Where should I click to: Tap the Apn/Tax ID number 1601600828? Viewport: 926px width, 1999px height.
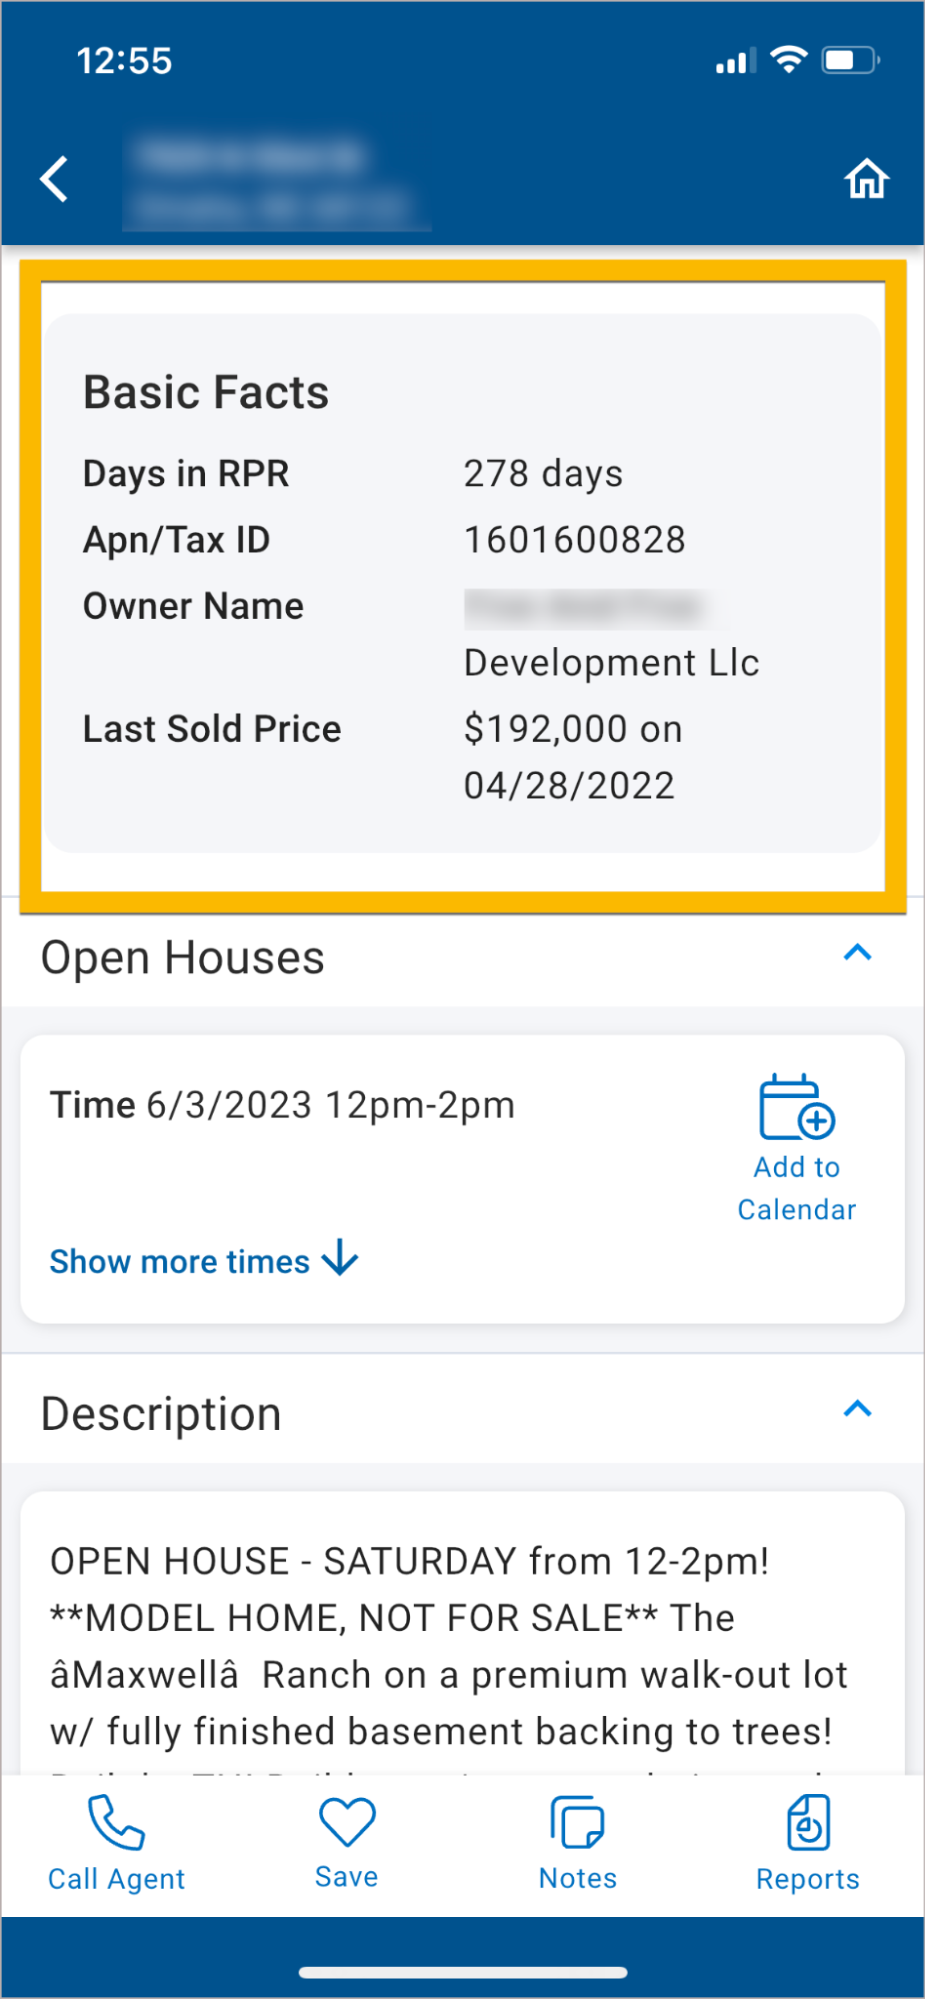click(574, 540)
